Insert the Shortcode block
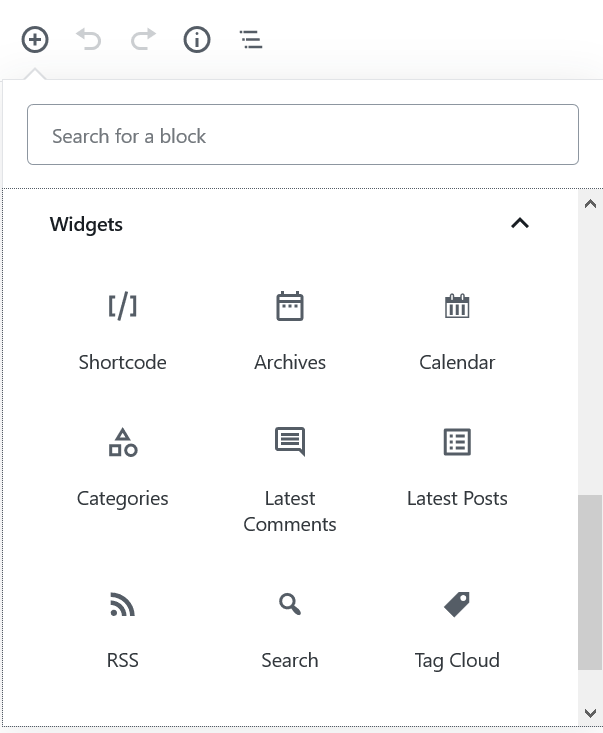The image size is (603, 733). tap(122, 331)
